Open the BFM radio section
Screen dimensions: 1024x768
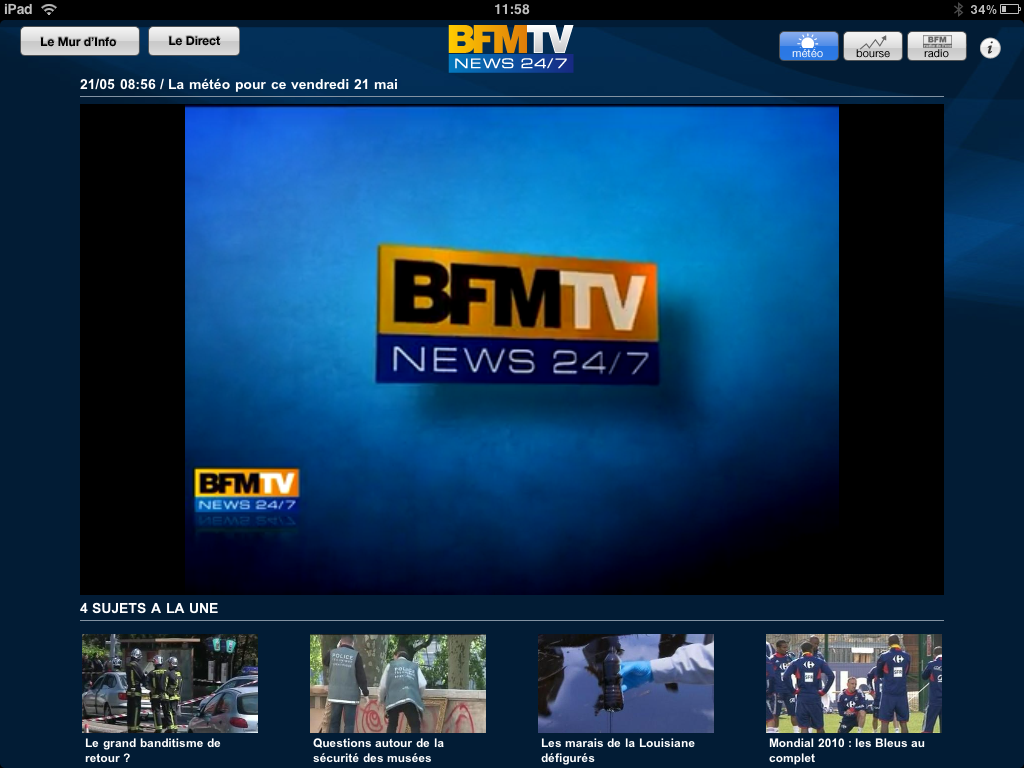click(936, 46)
